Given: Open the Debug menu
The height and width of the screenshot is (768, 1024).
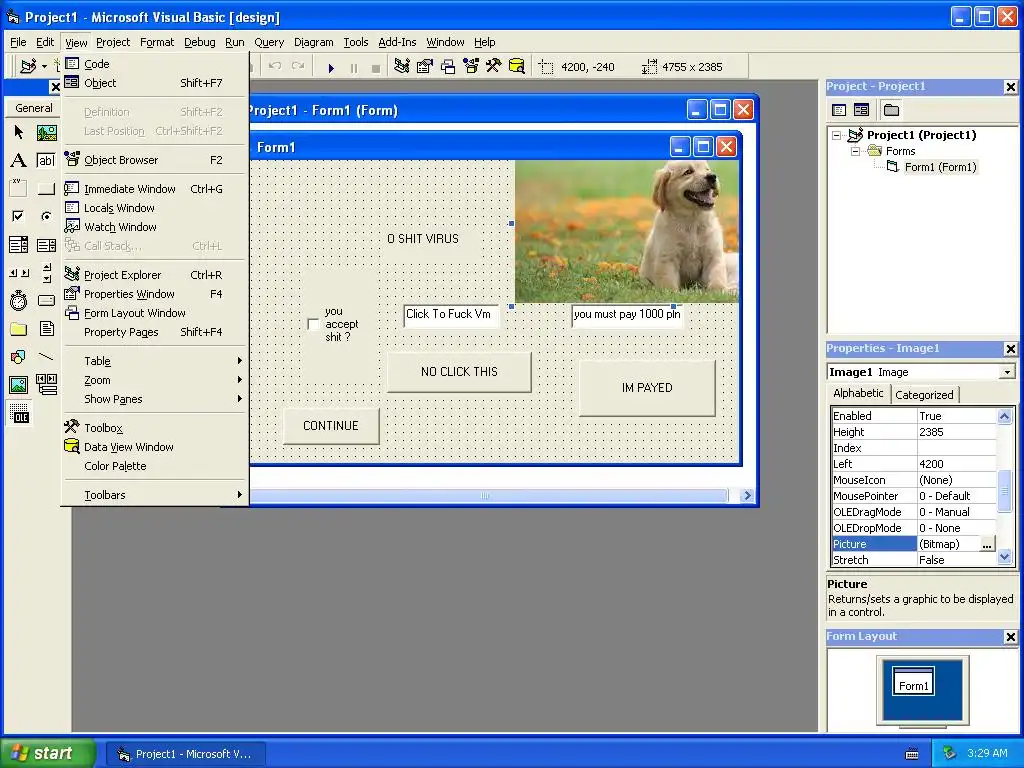Looking at the screenshot, I should (199, 42).
